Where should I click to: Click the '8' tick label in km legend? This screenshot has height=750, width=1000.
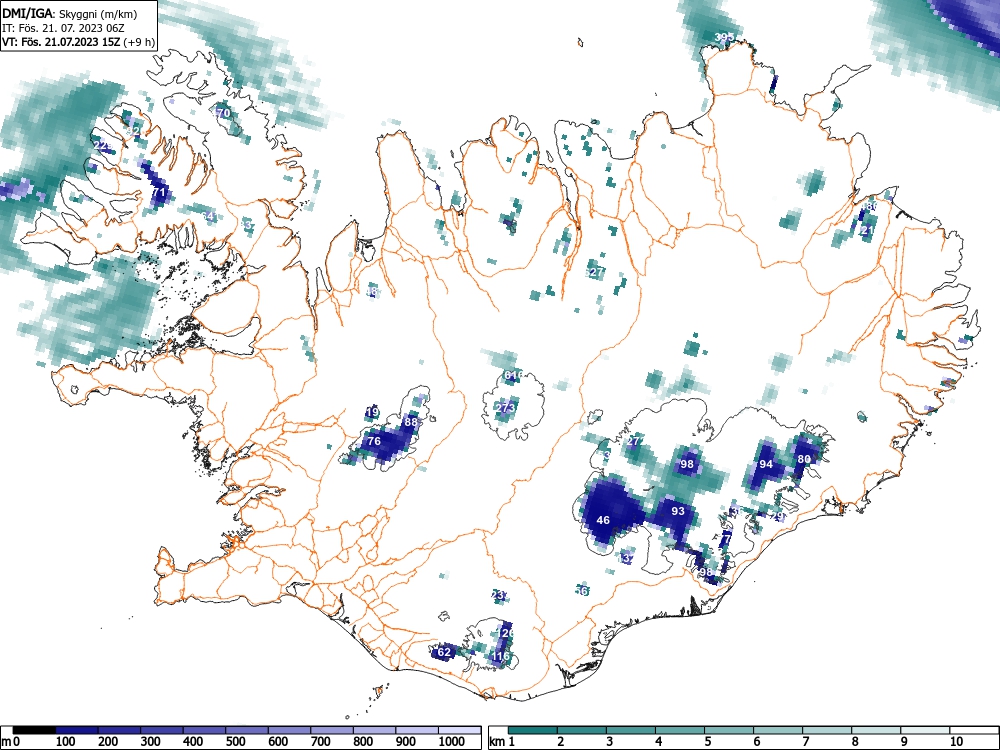[x=855, y=742]
